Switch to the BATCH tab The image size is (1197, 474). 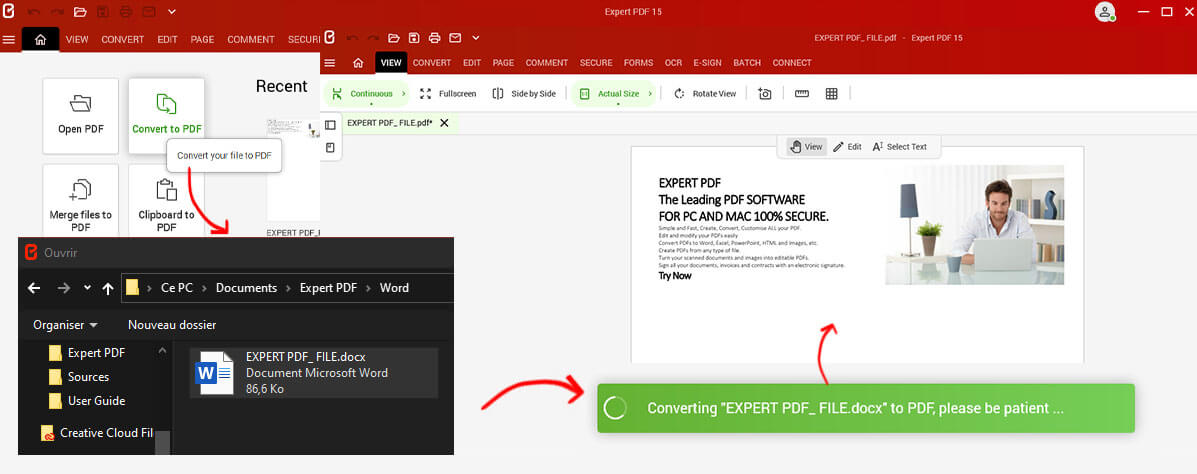747,63
